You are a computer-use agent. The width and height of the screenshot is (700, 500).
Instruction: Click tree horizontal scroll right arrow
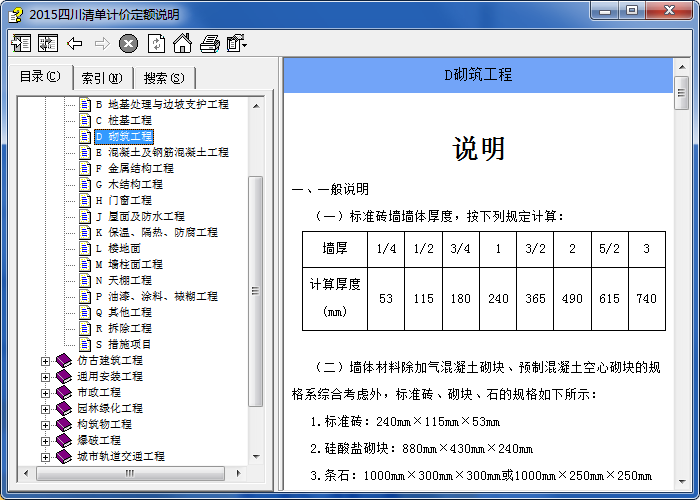(239, 473)
